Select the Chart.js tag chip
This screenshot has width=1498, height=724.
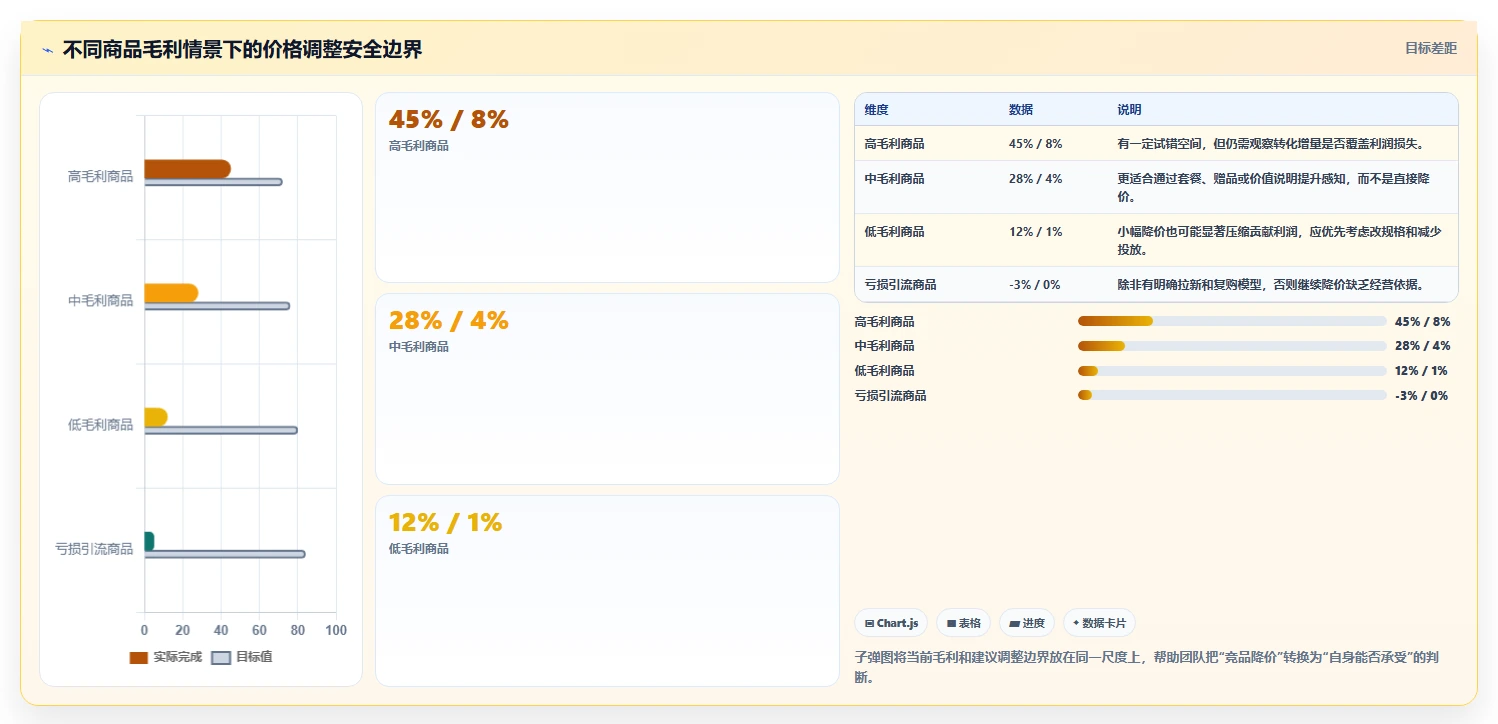pos(891,623)
